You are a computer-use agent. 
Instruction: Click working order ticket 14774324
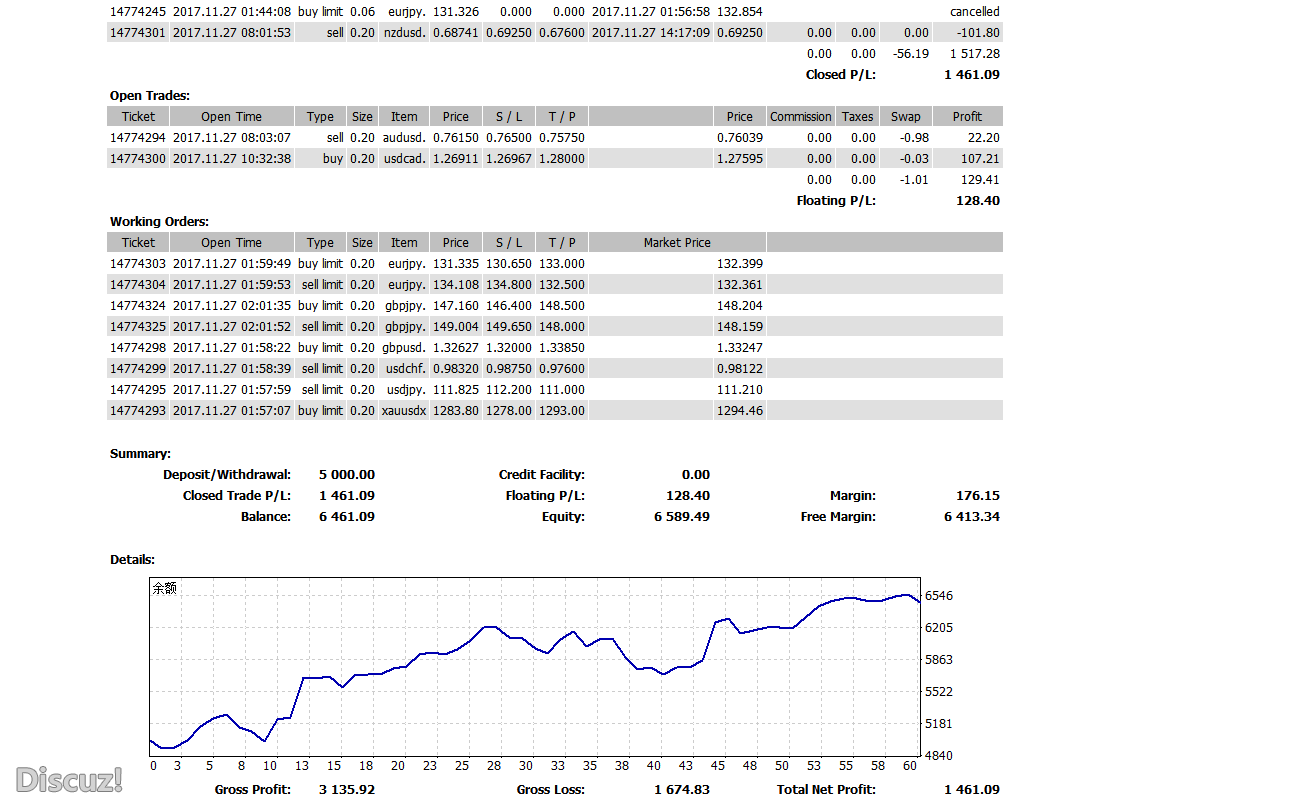(x=138, y=306)
